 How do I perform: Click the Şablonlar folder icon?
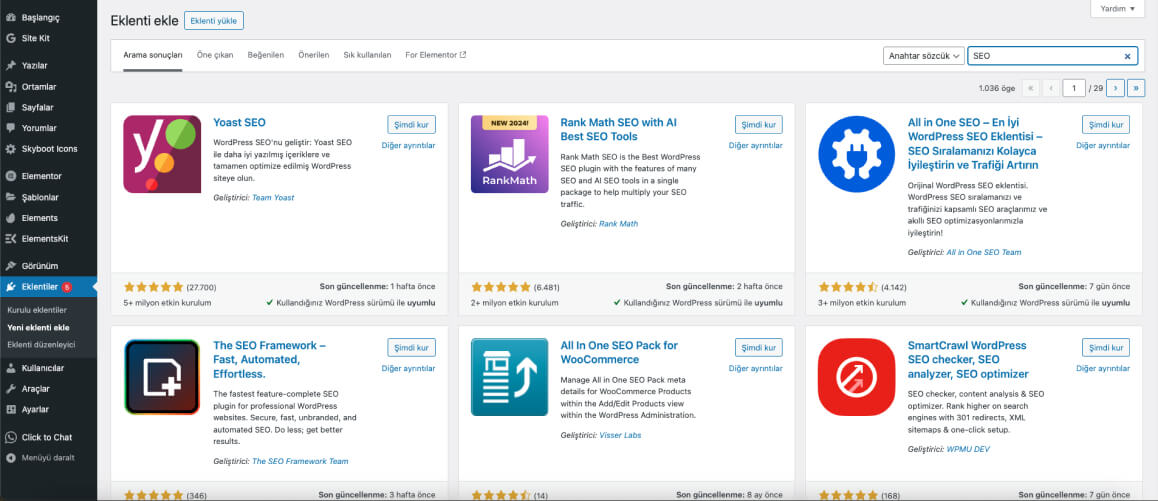point(10,197)
